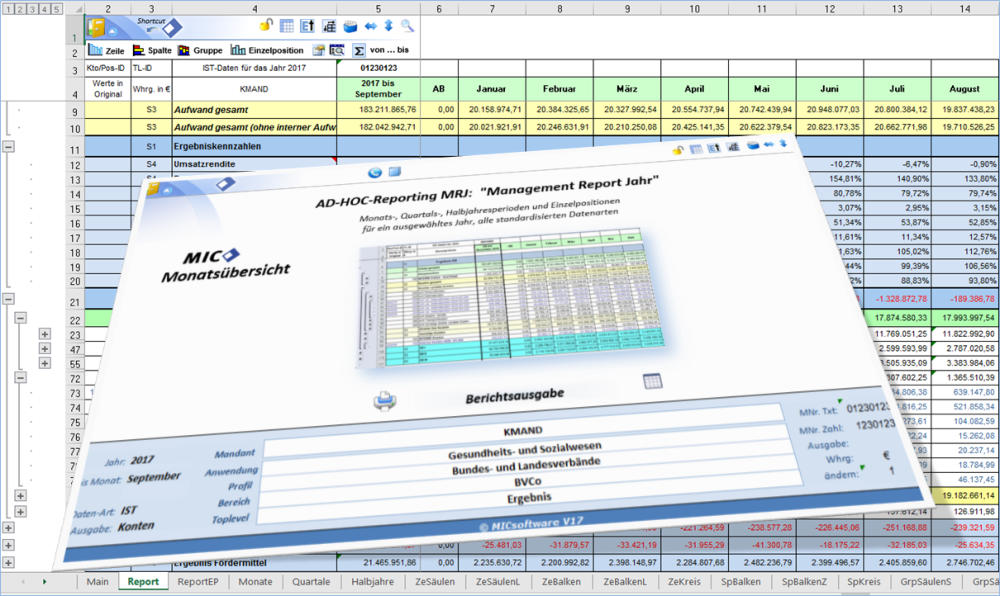Open the SpKreis sheet tab
This screenshot has width=1000, height=596.
(864, 581)
